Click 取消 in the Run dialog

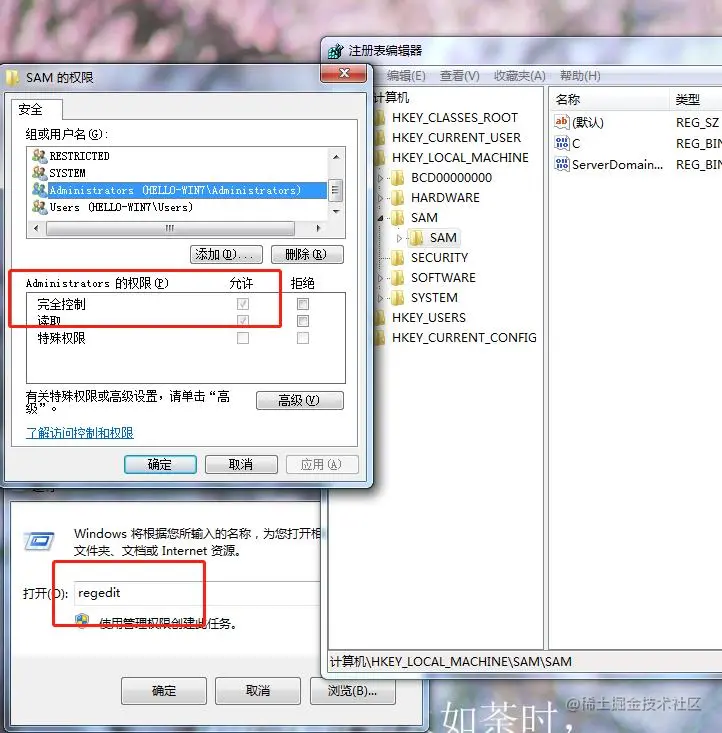(x=258, y=690)
